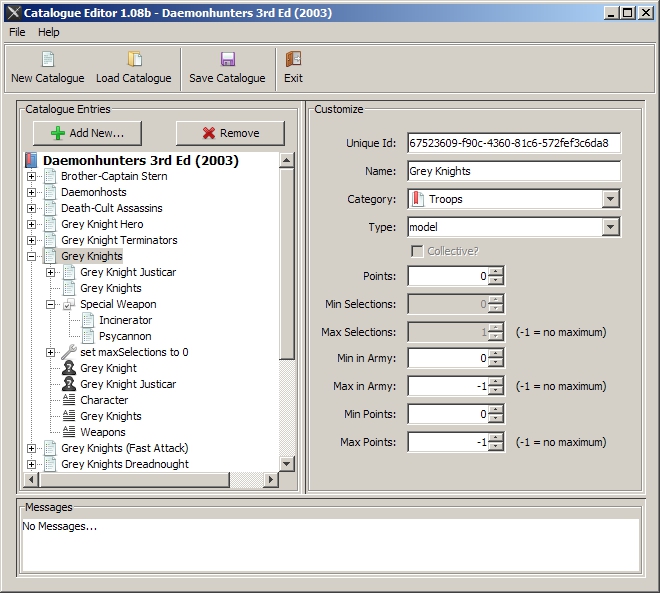Click the rule text icon beside Weapons
The image size is (660, 593).
click(69, 432)
